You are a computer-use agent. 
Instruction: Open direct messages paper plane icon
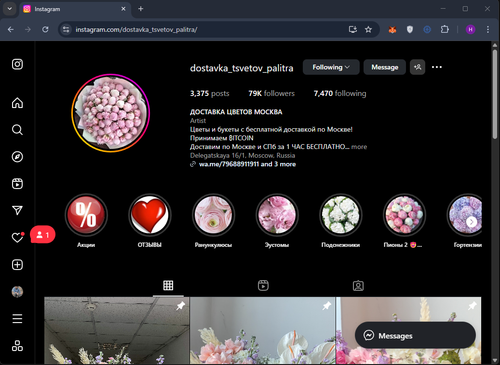pyautogui.click(x=17, y=210)
